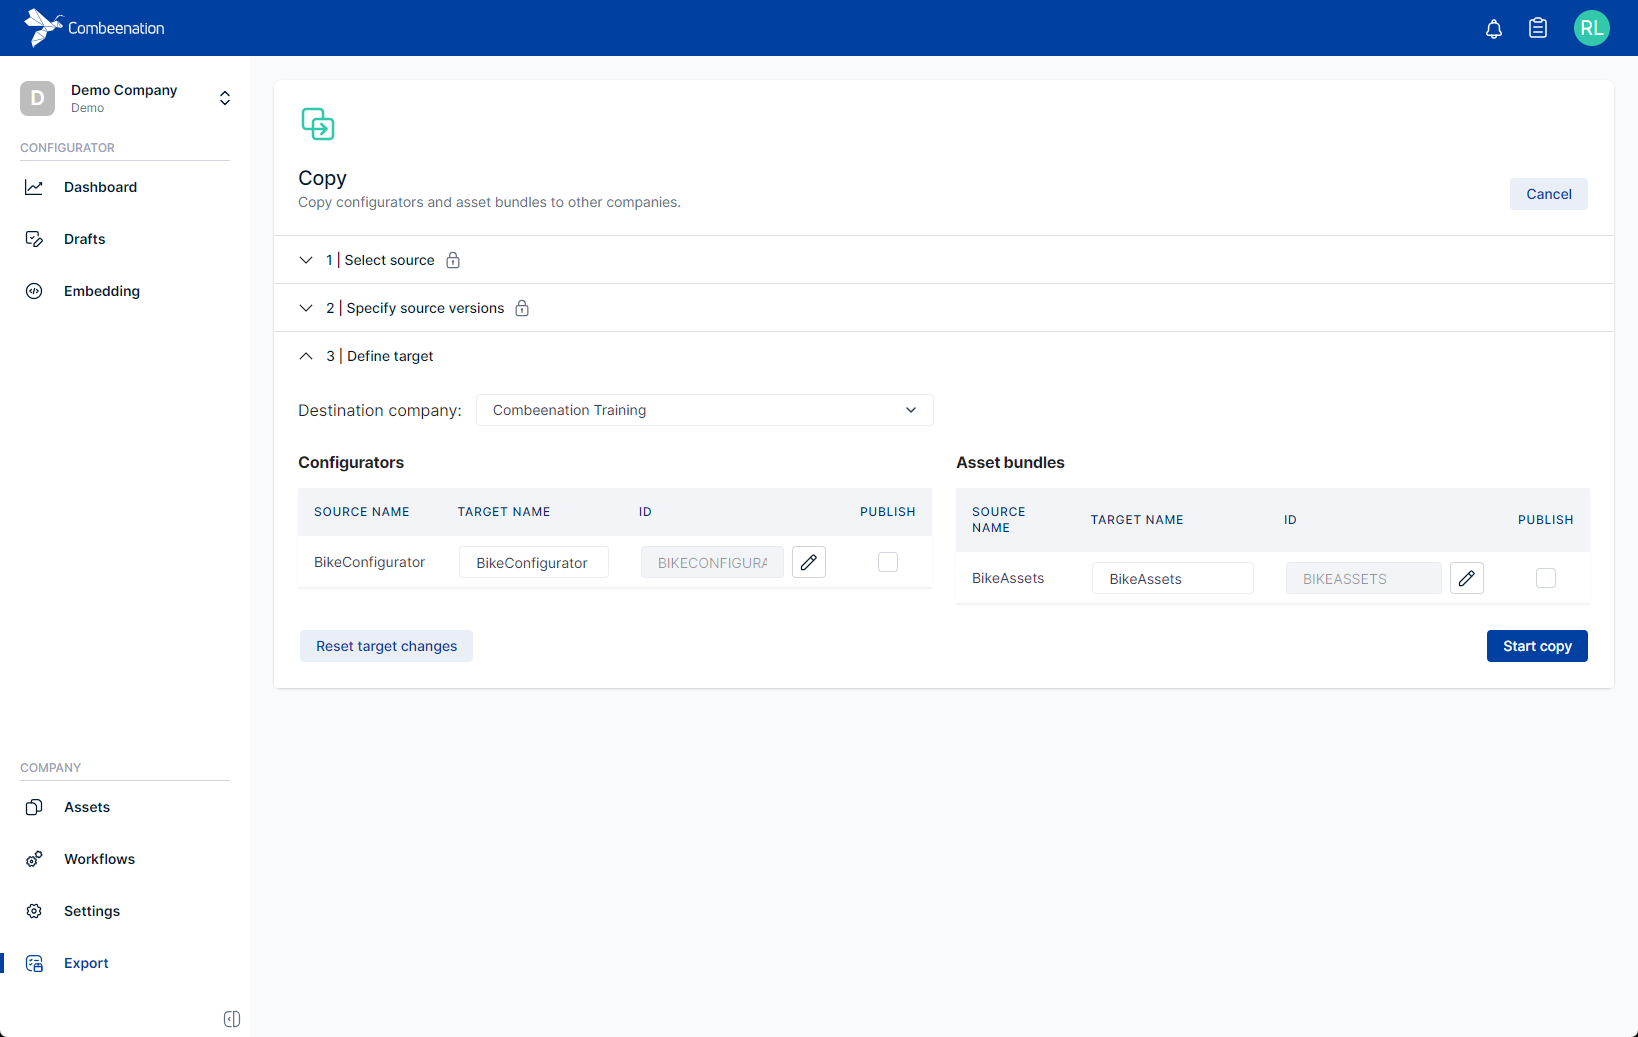Open the RL user avatar menu
This screenshot has width=1638, height=1037.
(x=1591, y=28)
